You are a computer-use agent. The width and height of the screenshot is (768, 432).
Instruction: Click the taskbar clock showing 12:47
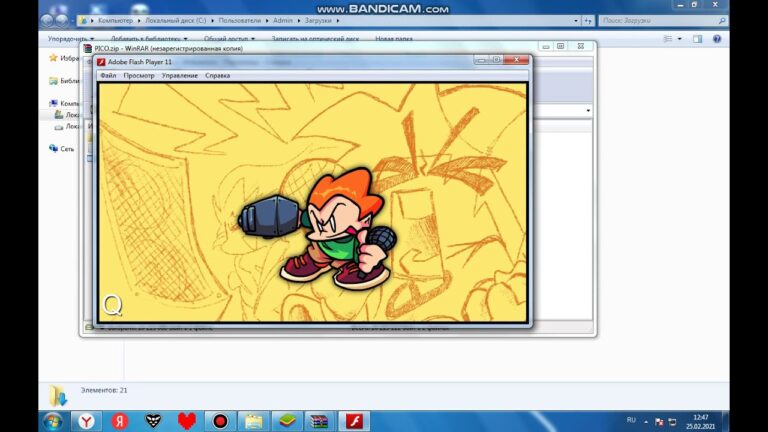coord(700,422)
